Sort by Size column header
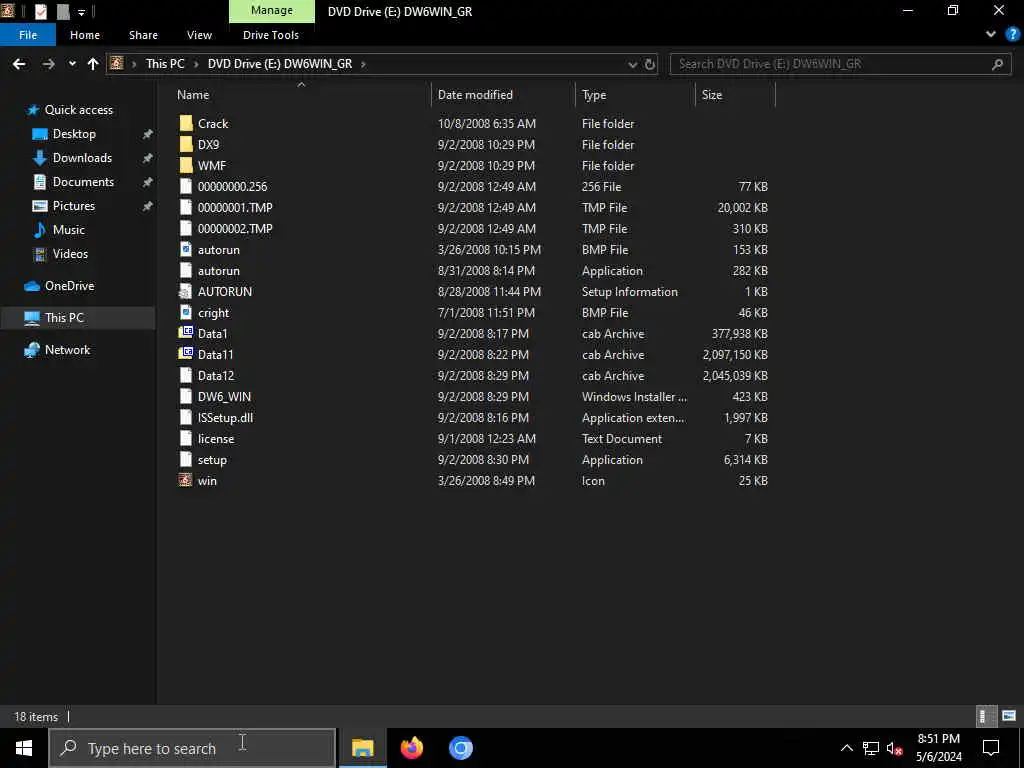This screenshot has width=1024, height=768. (x=735, y=95)
